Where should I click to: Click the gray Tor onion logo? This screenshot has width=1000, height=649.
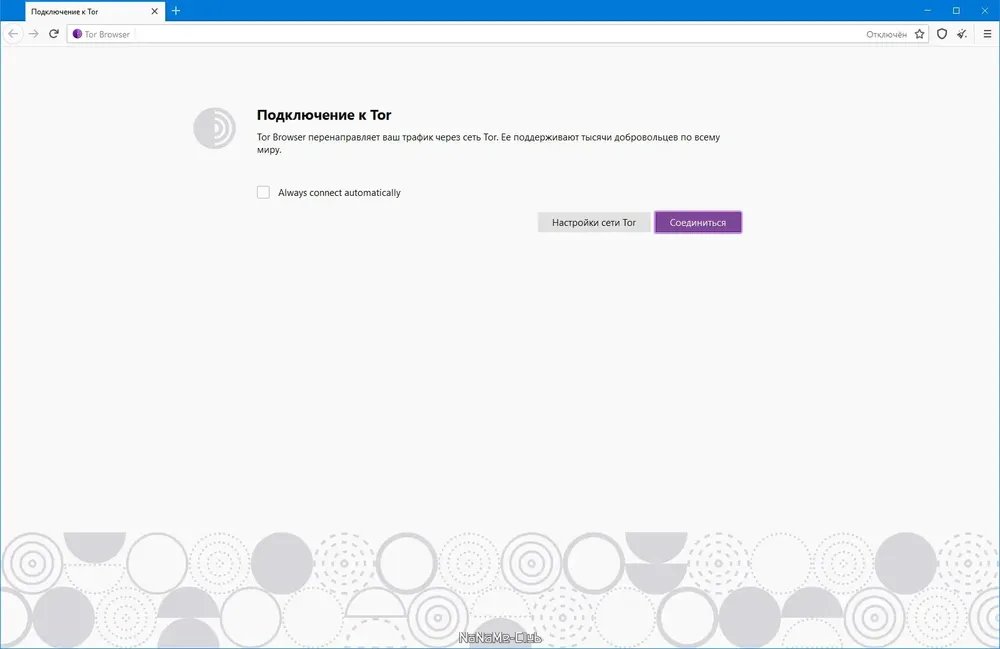pos(214,128)
